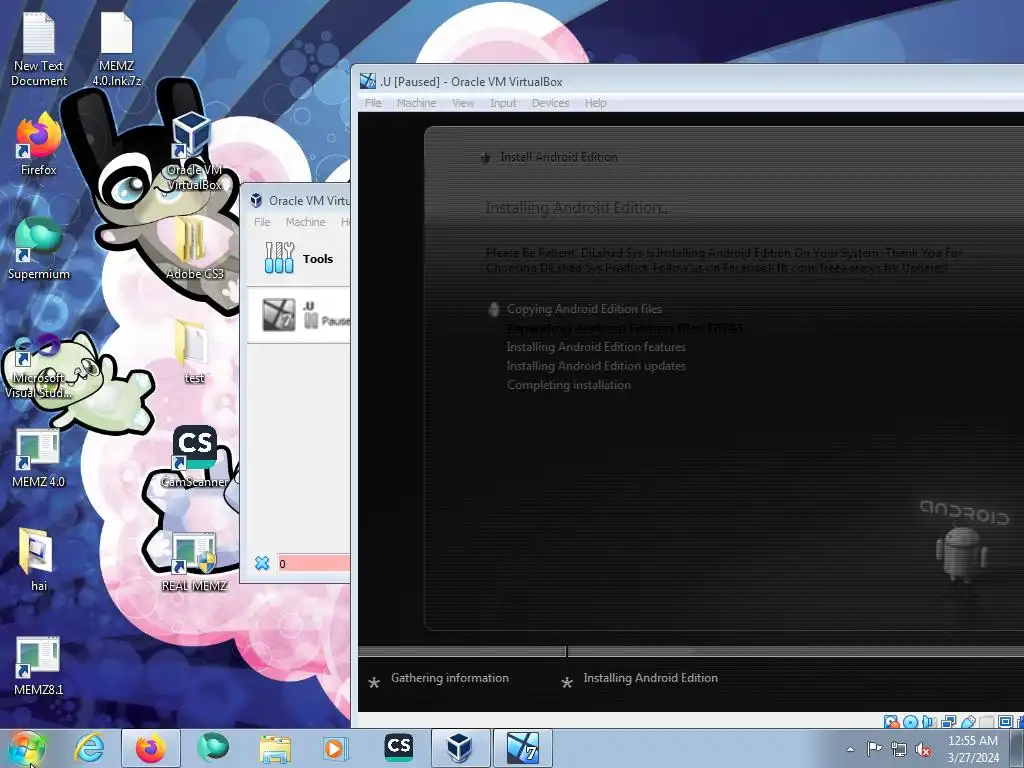Click the Start button orb
The width and height of the screenshot is (1024, 768).
(26, 748)
